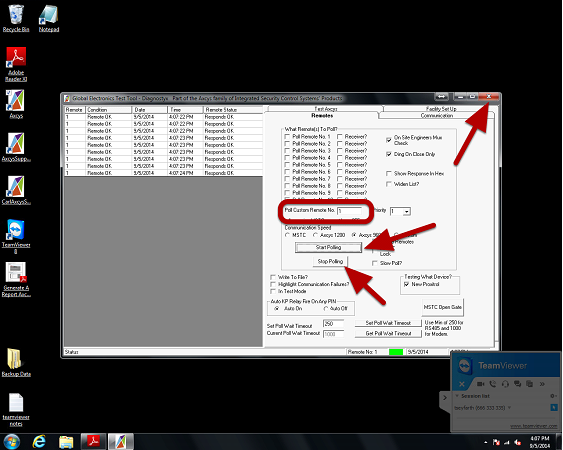Screen dimensions: 563x450
Task: Open the Axxys desktop shortcut
Action: [x=16, y=104]
